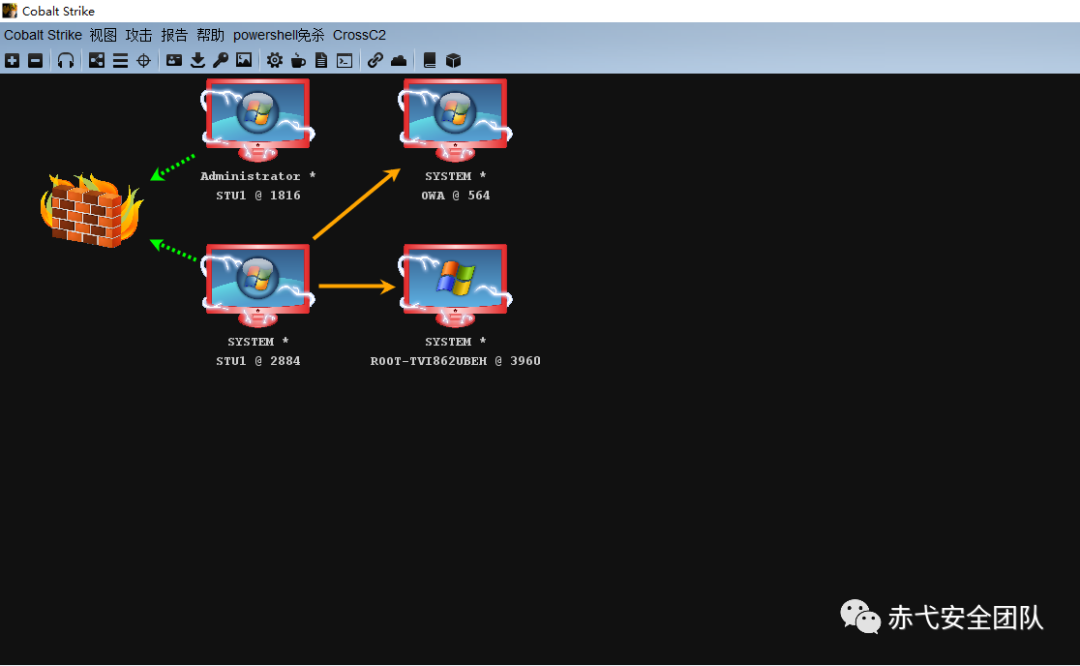1080x666 pixels.
Task: Click the terminal icon for scripted web delivery
Action: 344,61
